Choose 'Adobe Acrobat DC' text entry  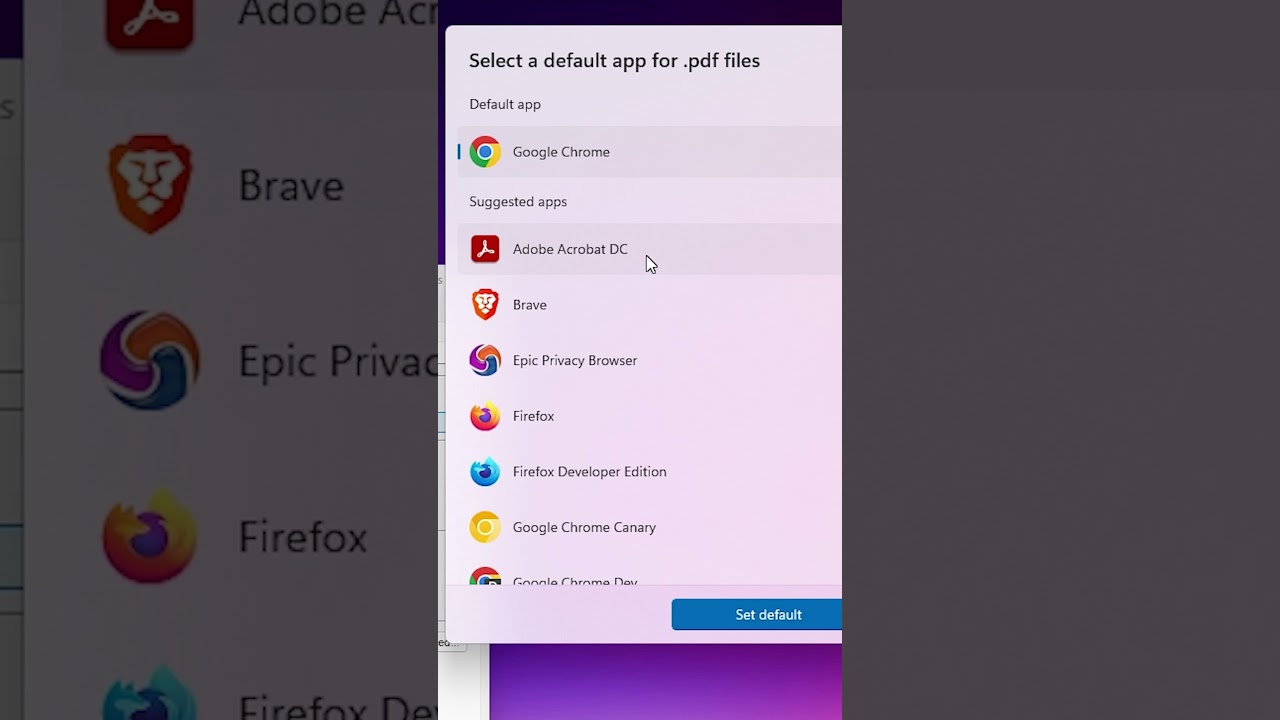[x=570, y=249]
